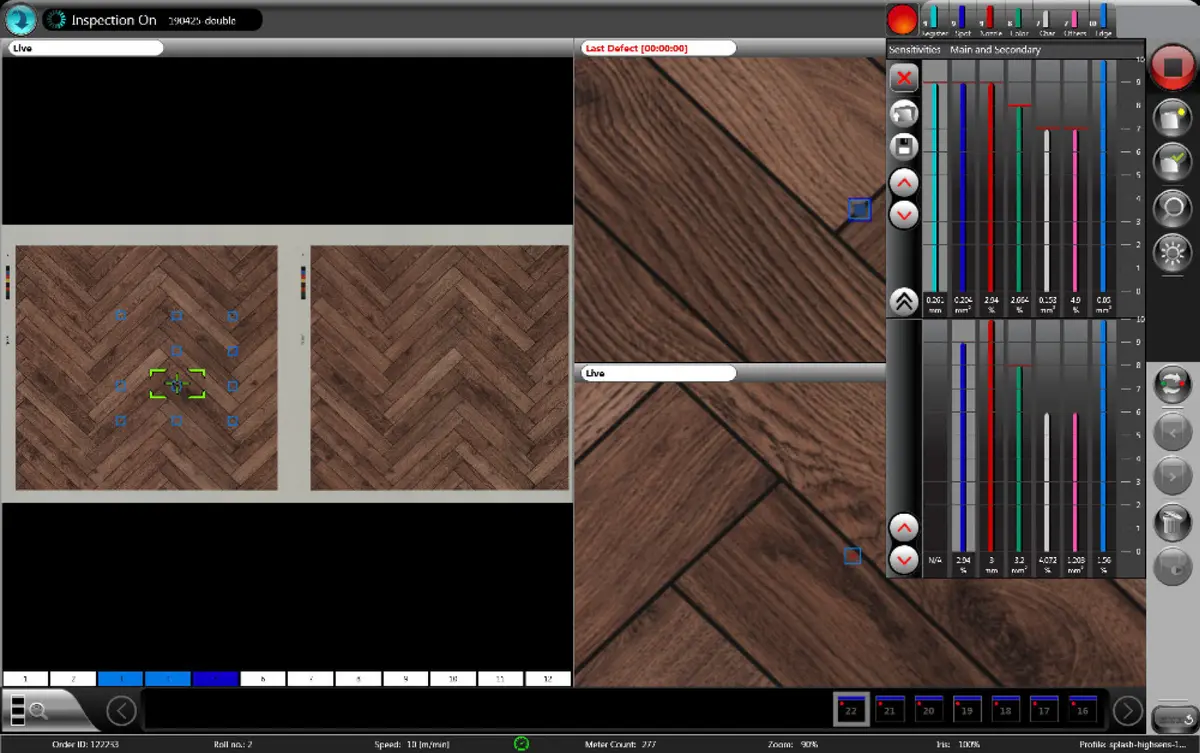
Task: Click the floppy disk save icon
Action: click(903, 148)
